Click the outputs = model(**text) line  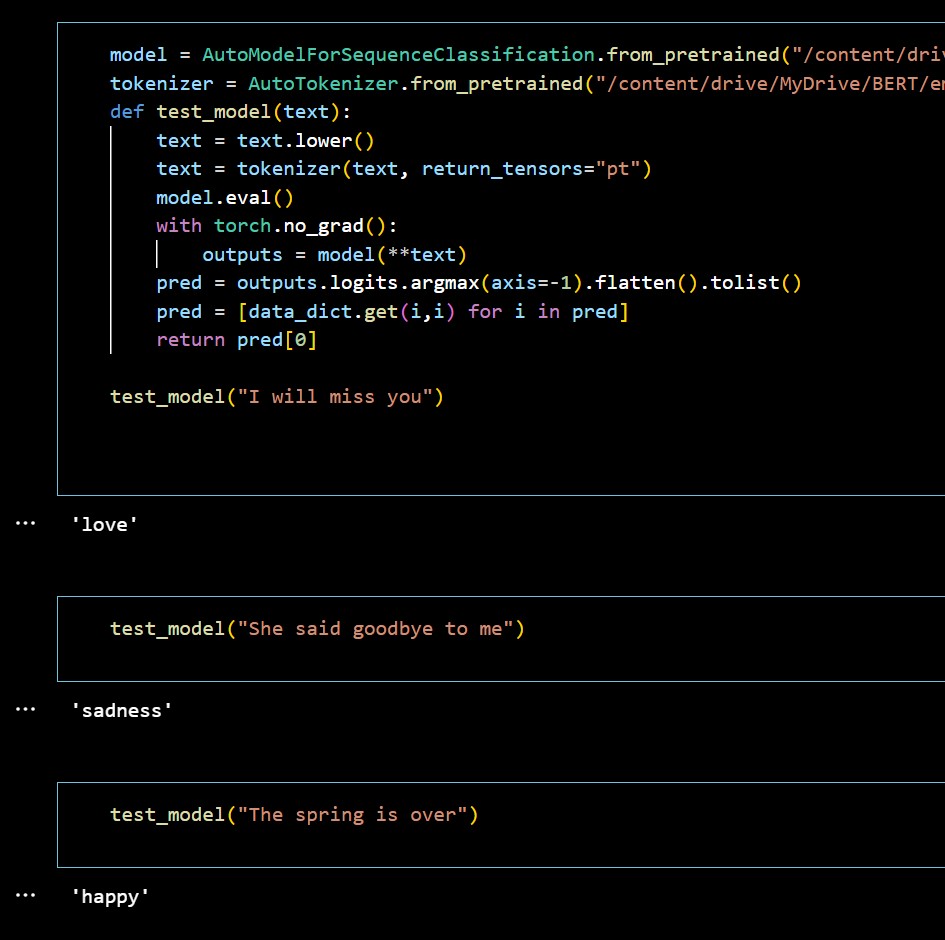(x=335, y=255)
